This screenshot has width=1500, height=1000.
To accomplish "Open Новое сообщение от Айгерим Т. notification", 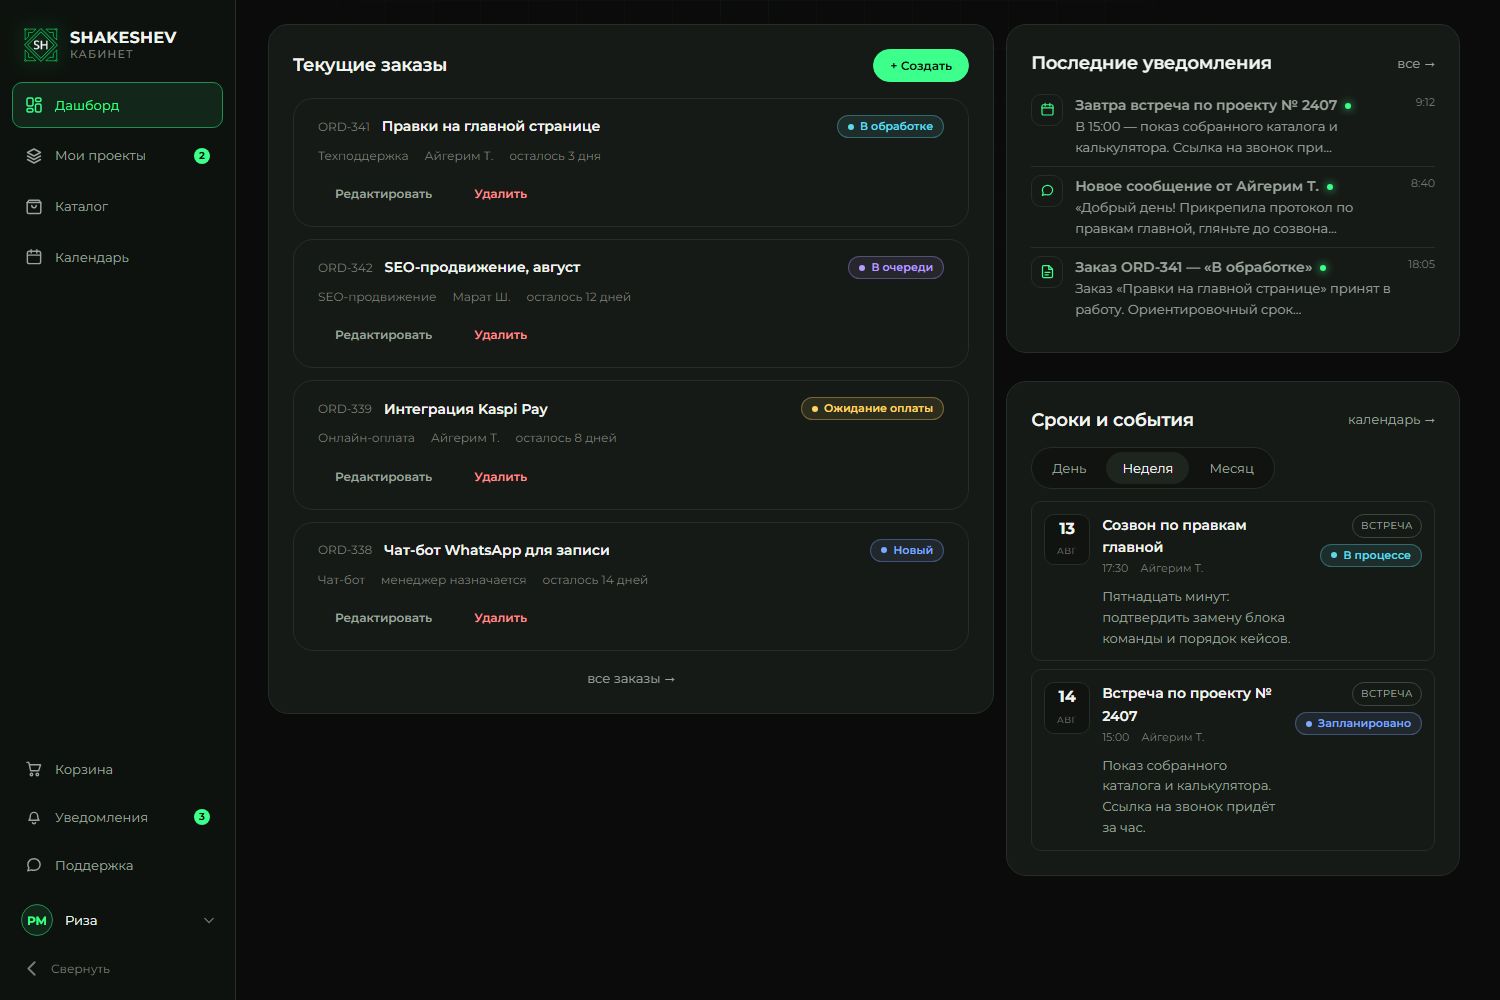I will (x=1233, y=207).
